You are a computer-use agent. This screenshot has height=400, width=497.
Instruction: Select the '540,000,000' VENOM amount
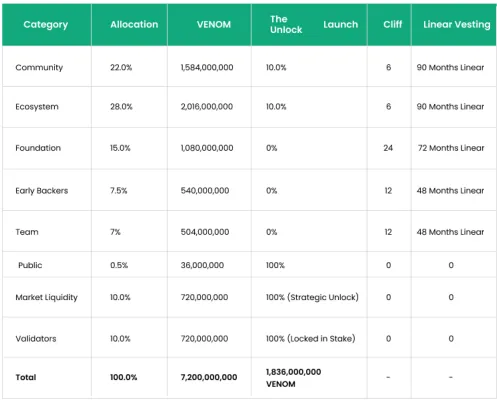[x=205, y=191]
